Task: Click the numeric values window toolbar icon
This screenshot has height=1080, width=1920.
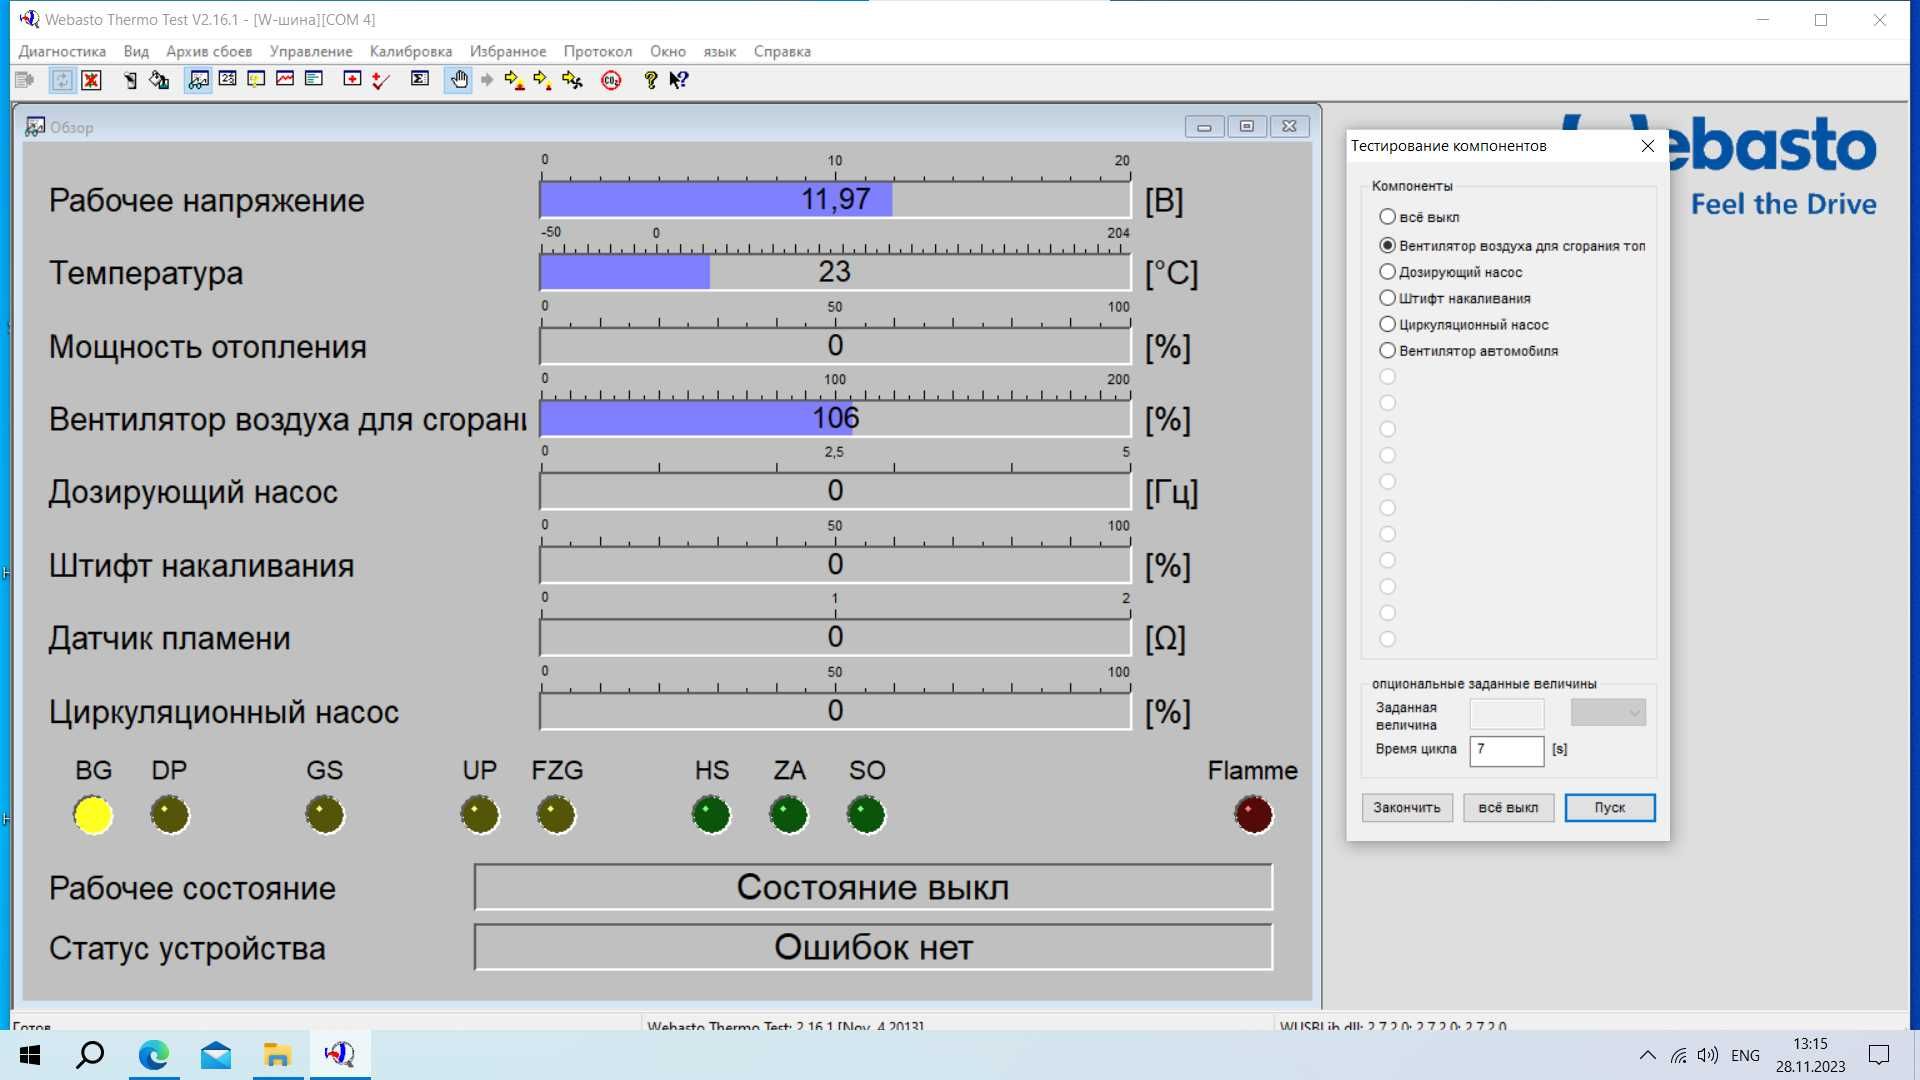Action: click(x=228, y=80)
